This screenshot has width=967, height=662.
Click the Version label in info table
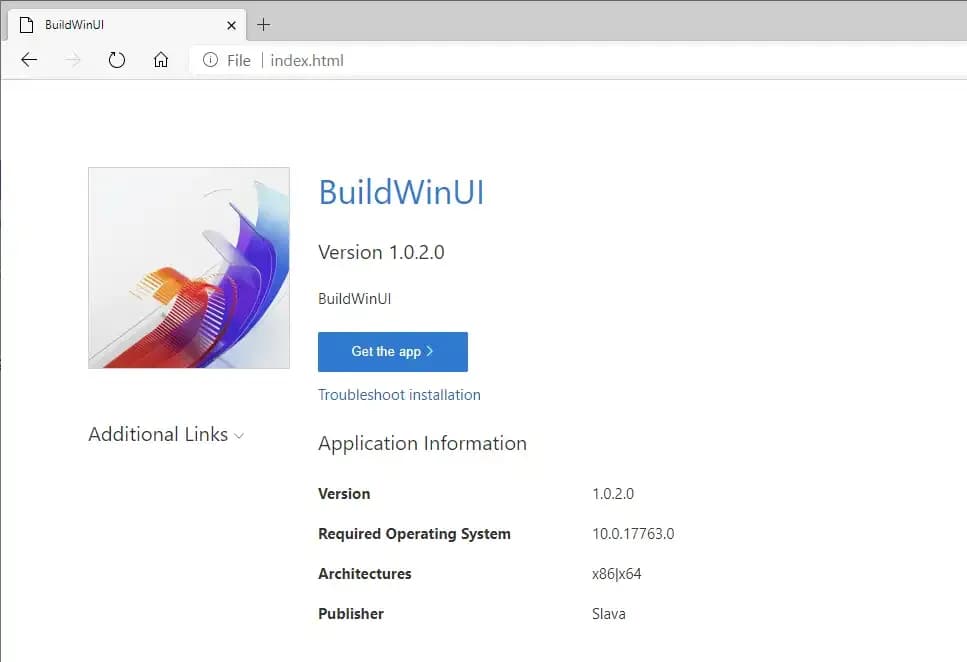344,494
